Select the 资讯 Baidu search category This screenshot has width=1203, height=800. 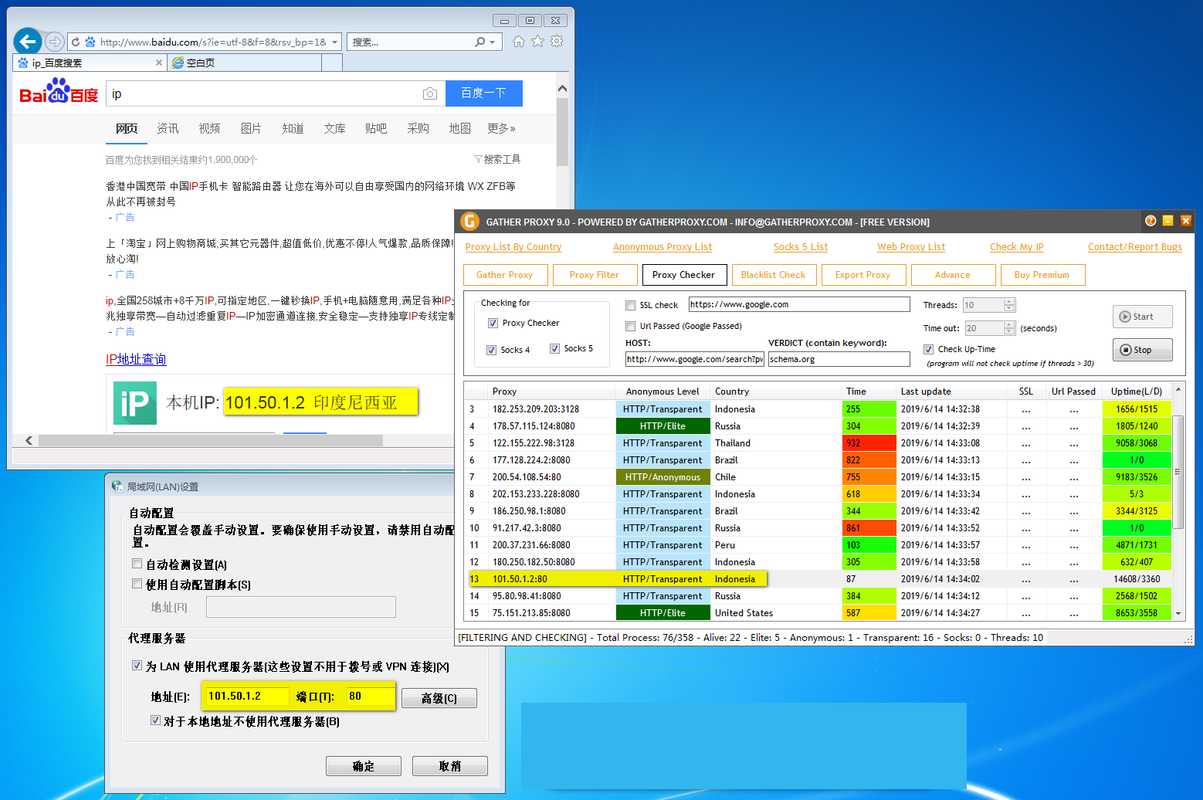pos(168,128)
